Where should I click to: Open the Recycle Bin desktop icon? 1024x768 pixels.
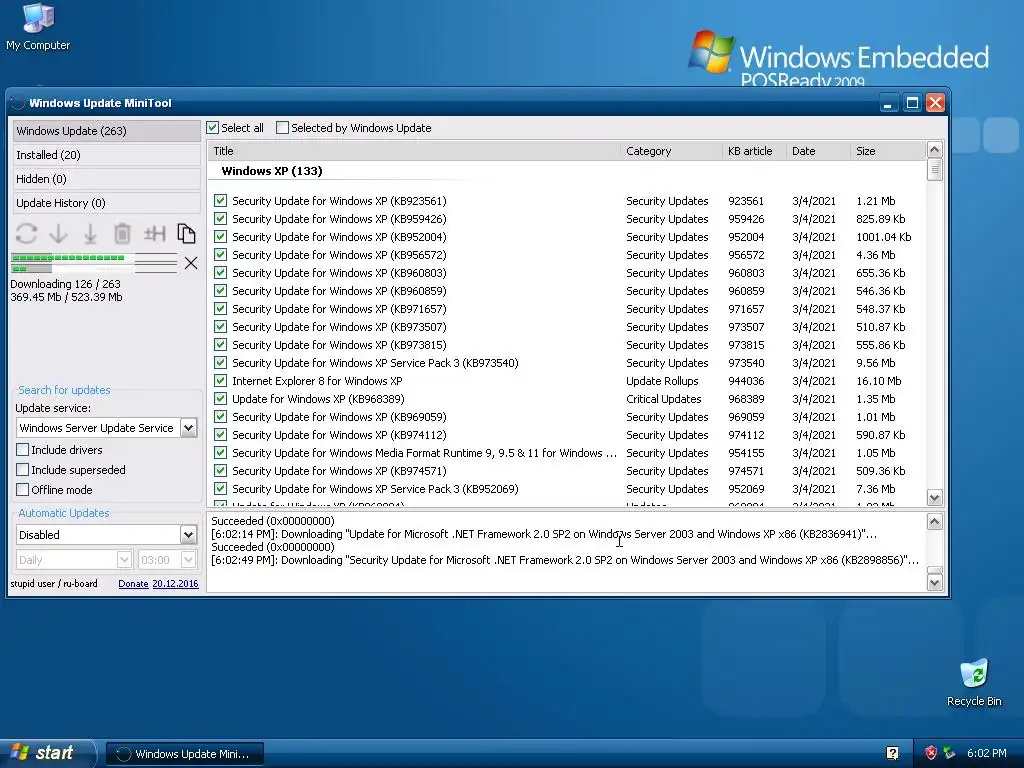(x=974, y=682)
